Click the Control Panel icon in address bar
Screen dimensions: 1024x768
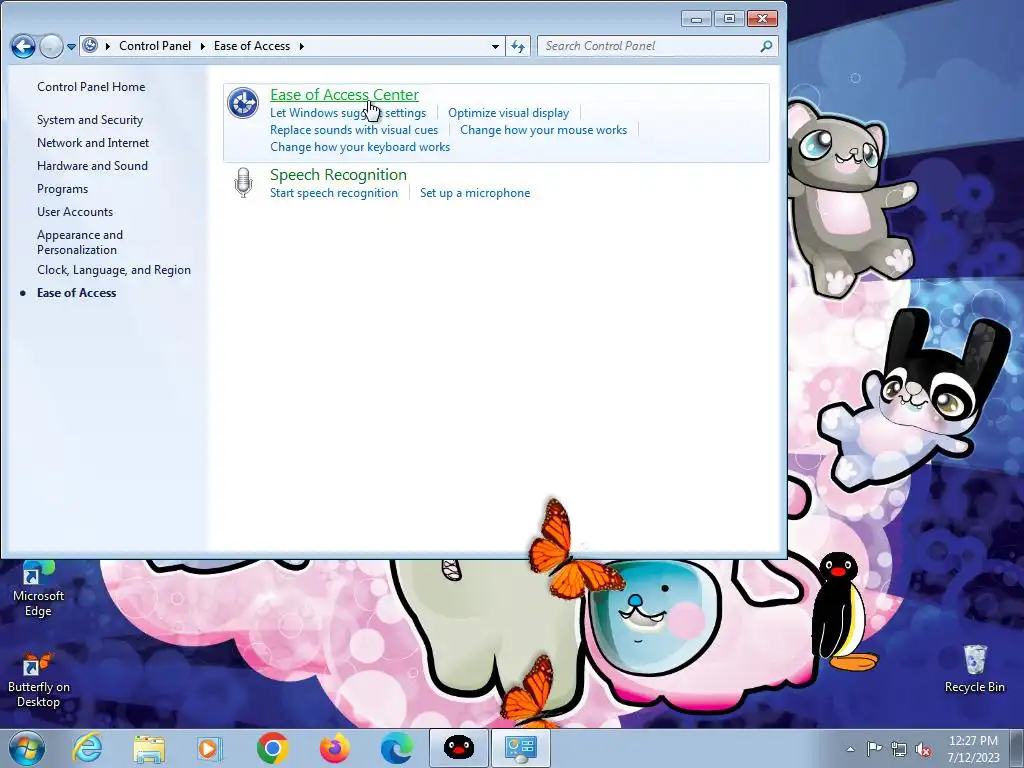tap(90, 45)
